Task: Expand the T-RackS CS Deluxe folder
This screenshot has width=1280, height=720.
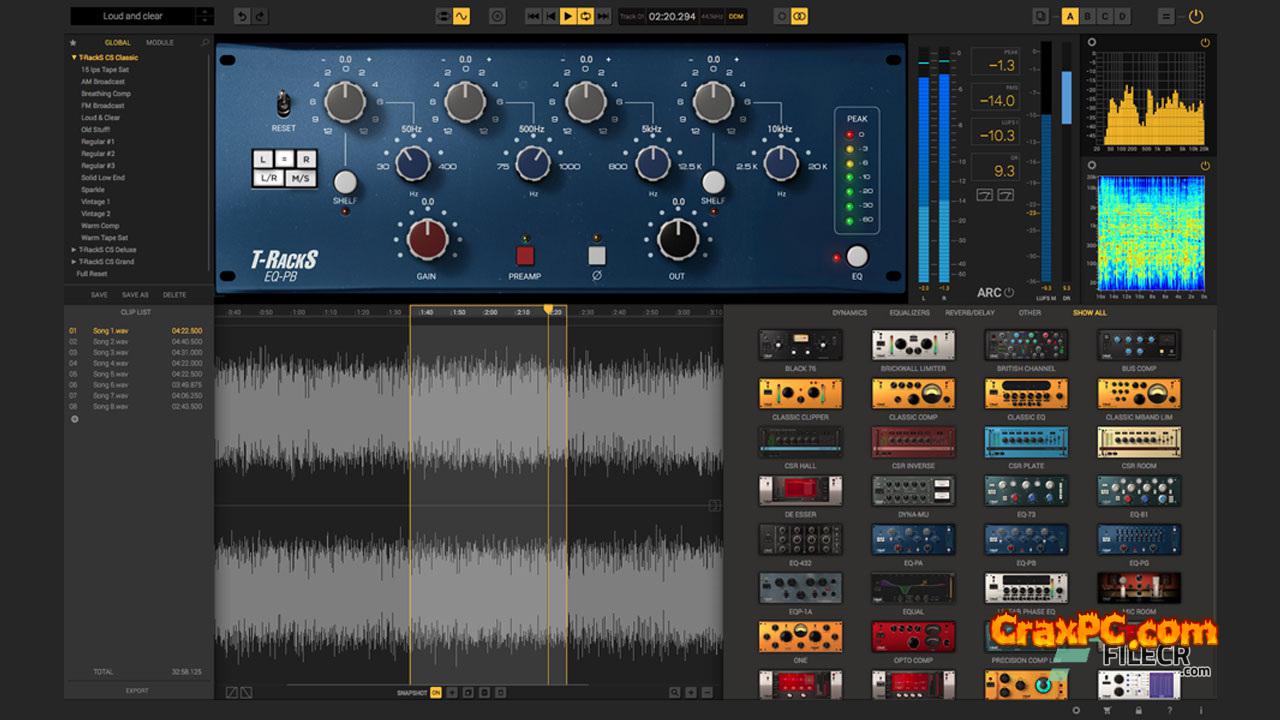Action: pos(74,250)
